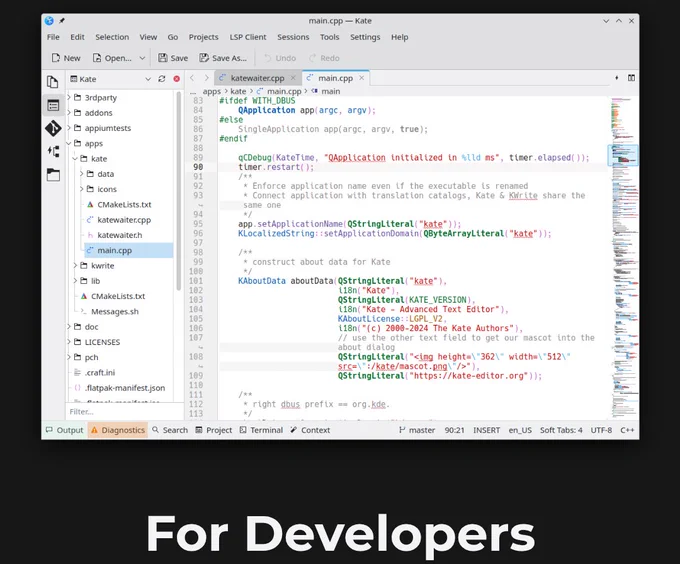Screen dimensions: 680x564
Task: Open the Selection menu
Action: click(x=112, y=37)
